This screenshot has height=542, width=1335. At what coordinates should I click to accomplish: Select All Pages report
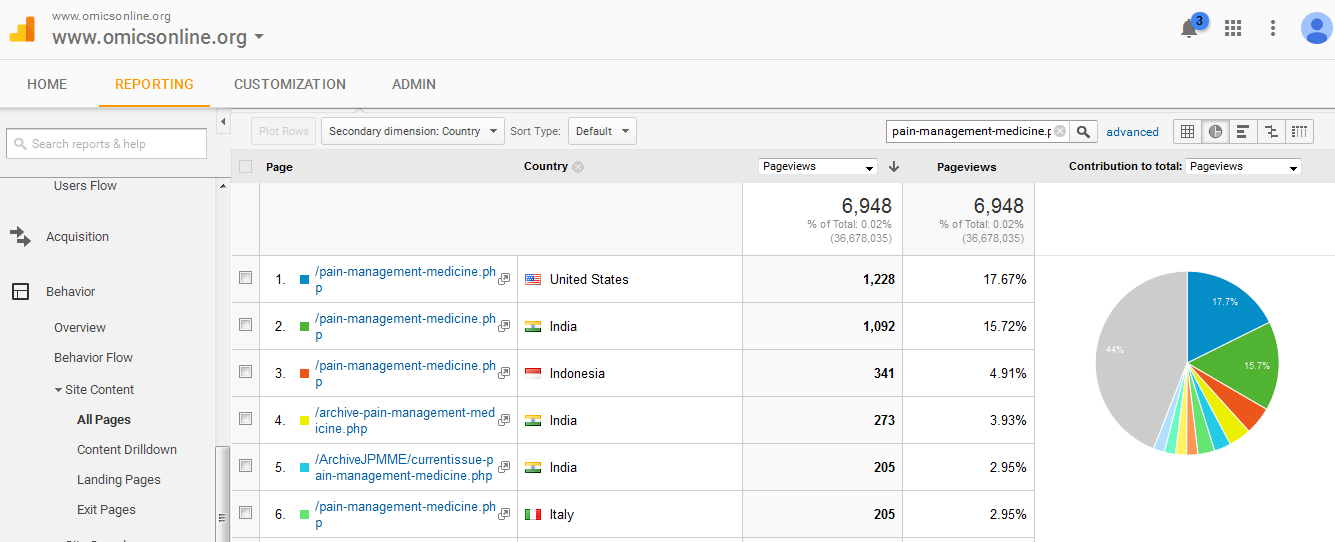click(104, 420)
